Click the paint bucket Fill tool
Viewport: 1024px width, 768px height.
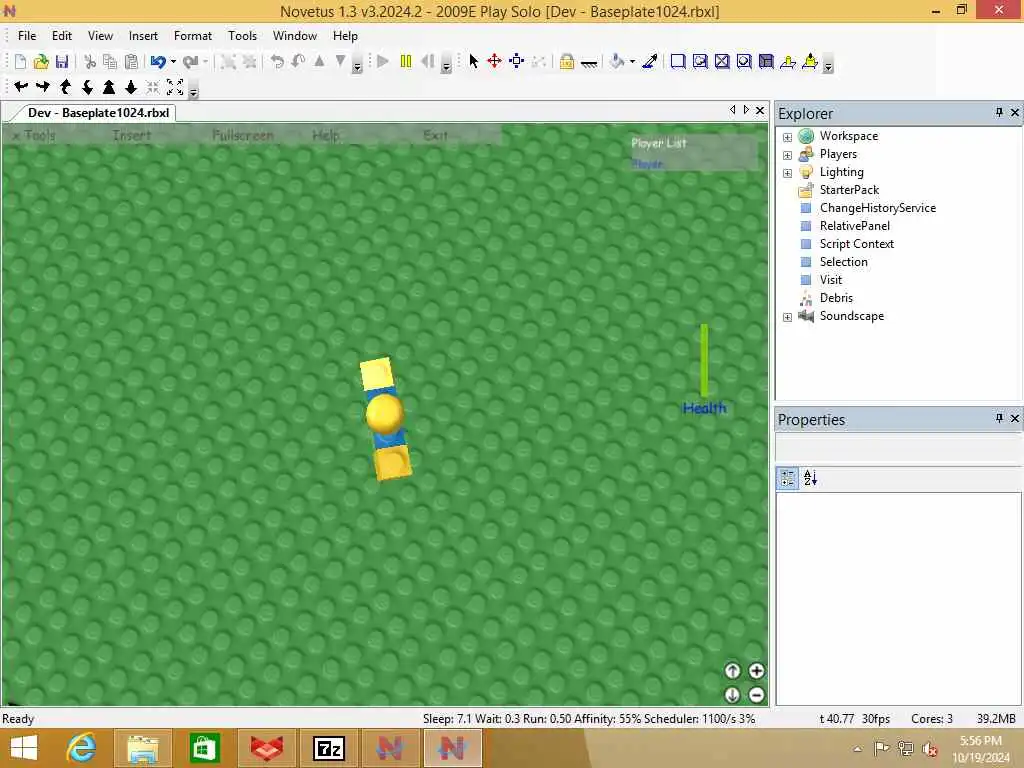coord(617,61)
